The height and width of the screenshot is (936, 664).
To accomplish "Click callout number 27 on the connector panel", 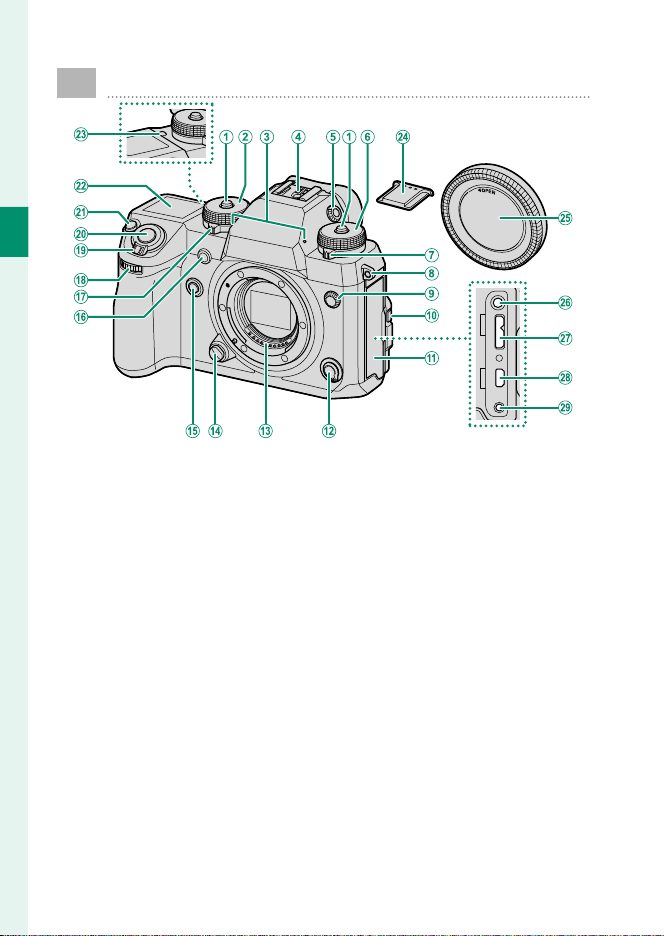I will tap(565, 338).
